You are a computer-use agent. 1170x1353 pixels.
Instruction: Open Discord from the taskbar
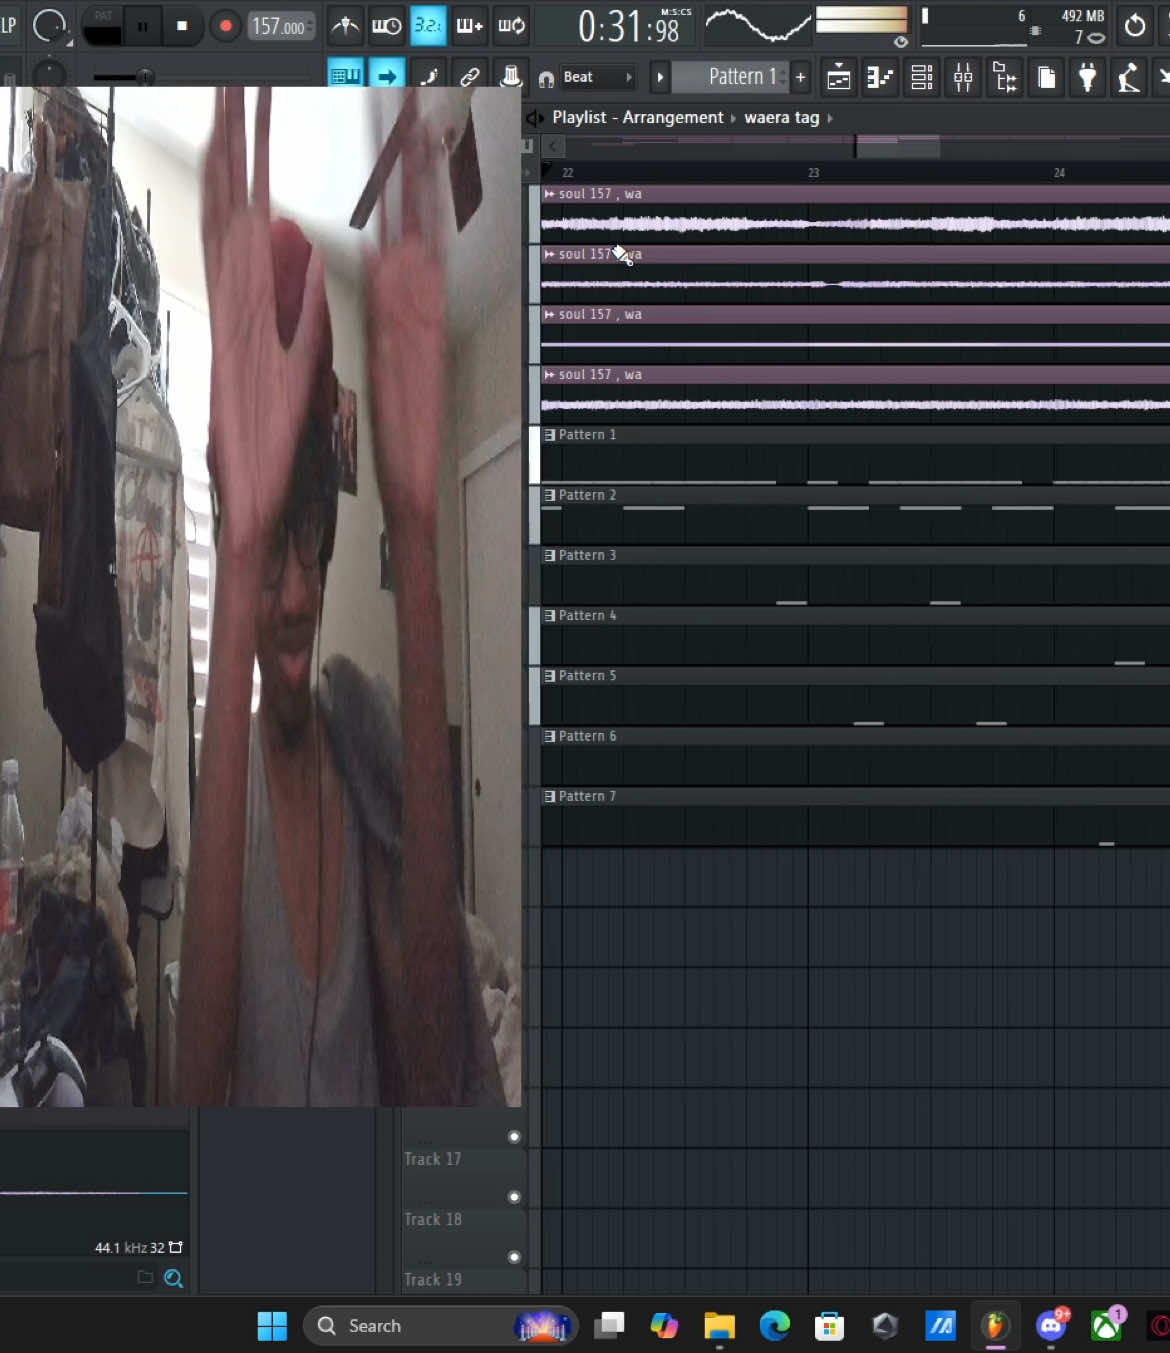(x=1051, y=1326)
